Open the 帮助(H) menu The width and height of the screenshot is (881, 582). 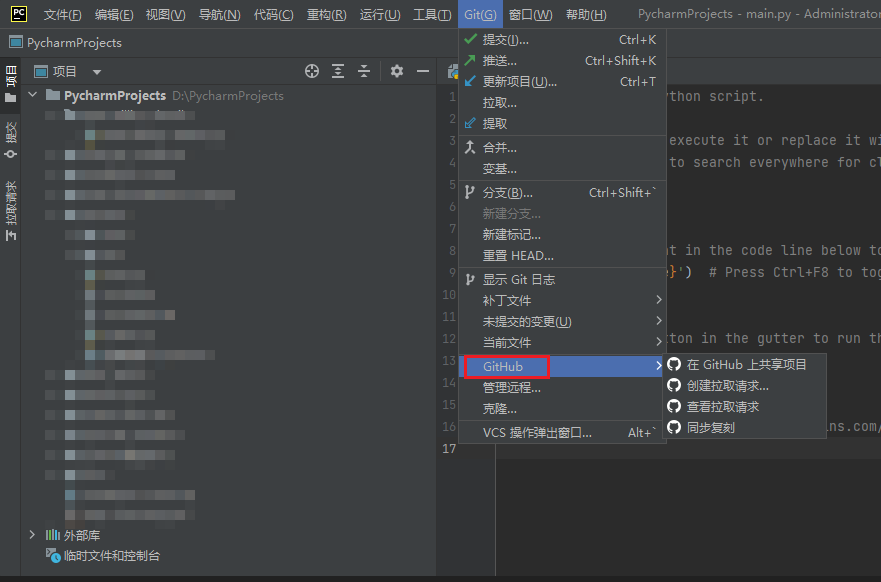click(586, 15)
